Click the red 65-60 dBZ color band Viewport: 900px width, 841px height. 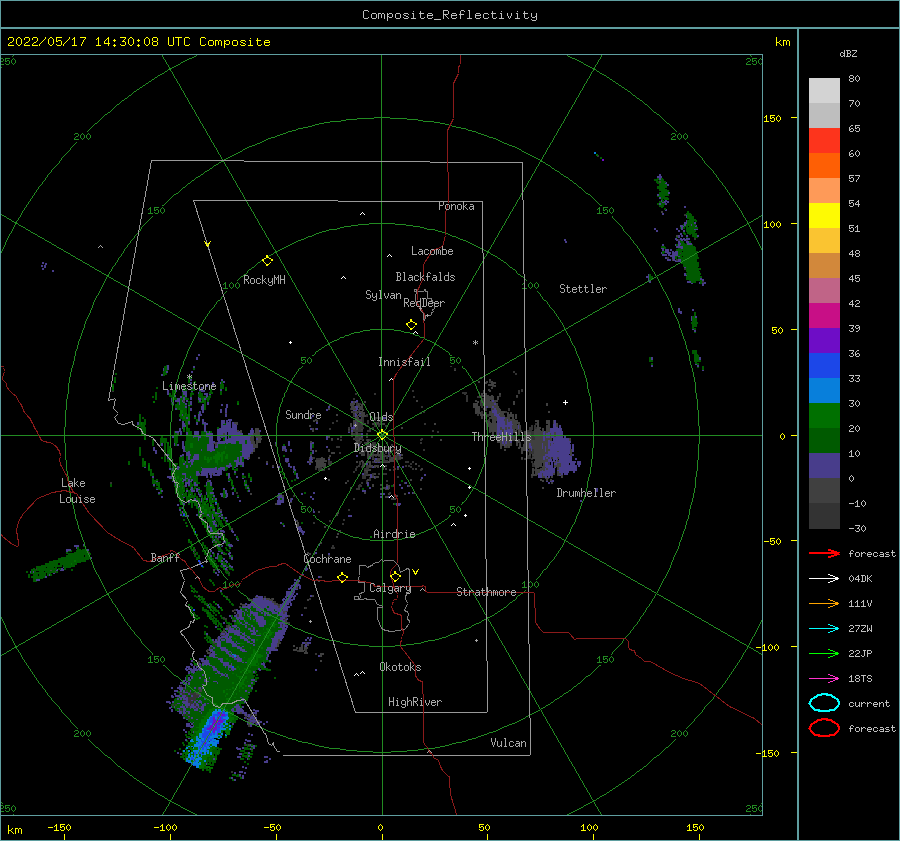tap(824, 141)
